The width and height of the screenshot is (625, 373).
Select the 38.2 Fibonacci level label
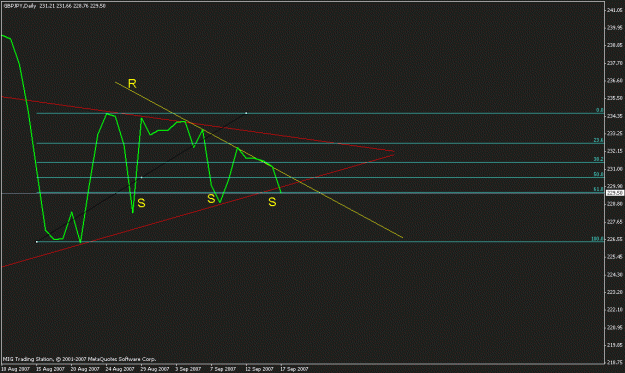coord(598,159)
